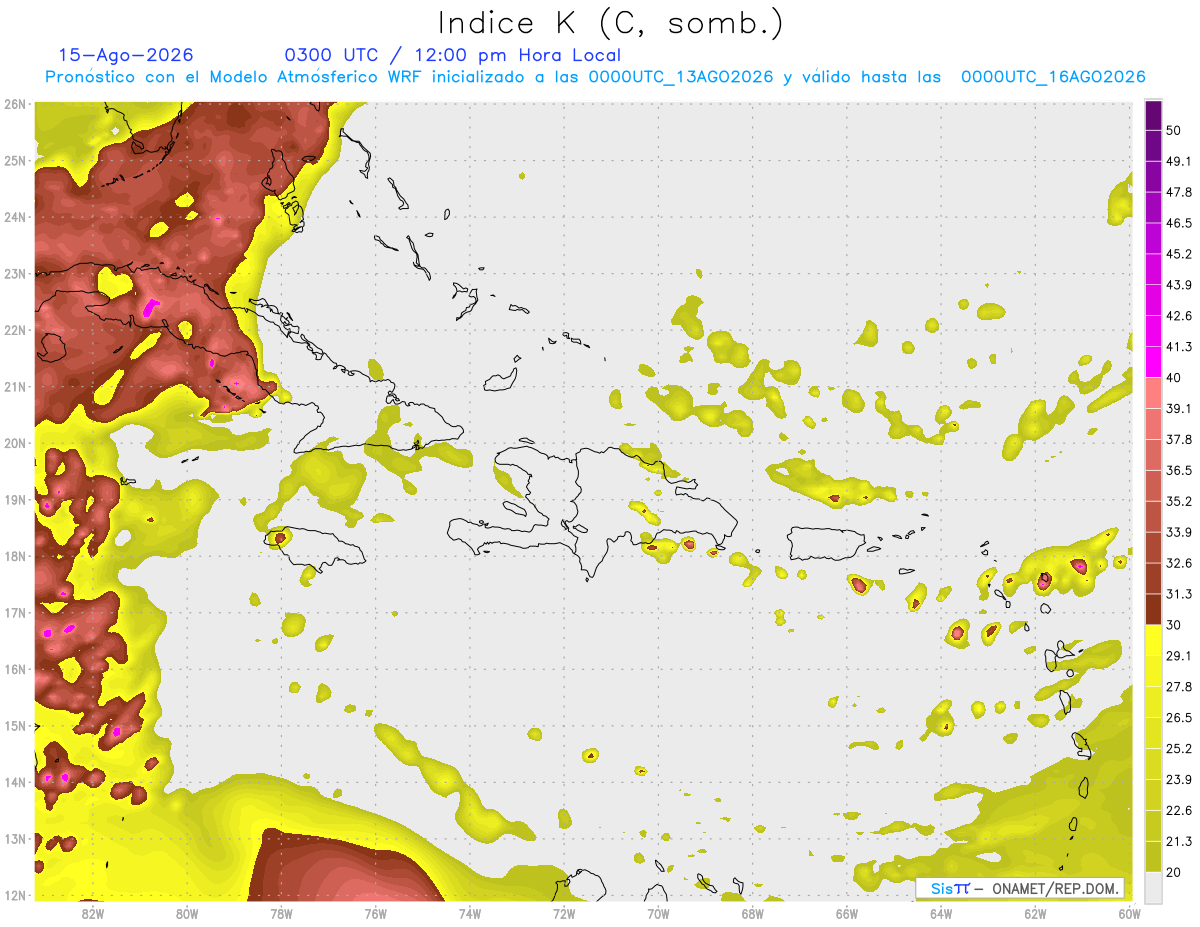This screenshot has height=927, width=1200.
Task: Click the "30" value on the color scale
Action: (x=1173, y=625)
